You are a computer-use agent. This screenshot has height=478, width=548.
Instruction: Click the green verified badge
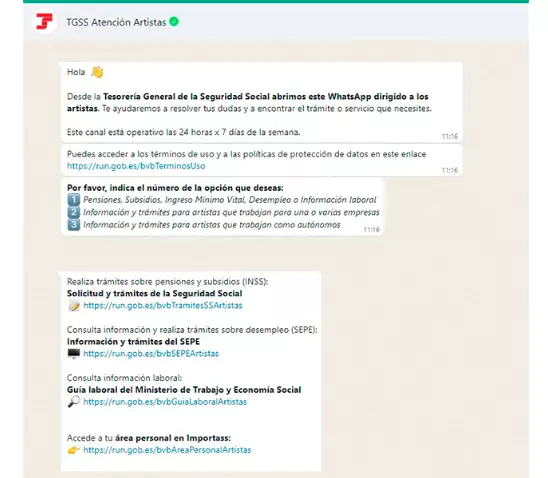174,22
